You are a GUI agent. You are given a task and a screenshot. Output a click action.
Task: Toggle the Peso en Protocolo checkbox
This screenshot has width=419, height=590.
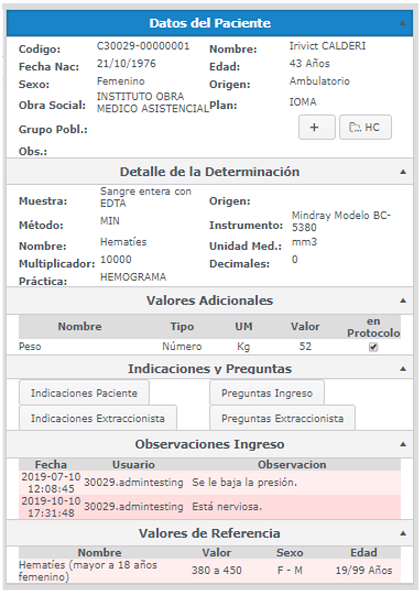pos(373,347)
